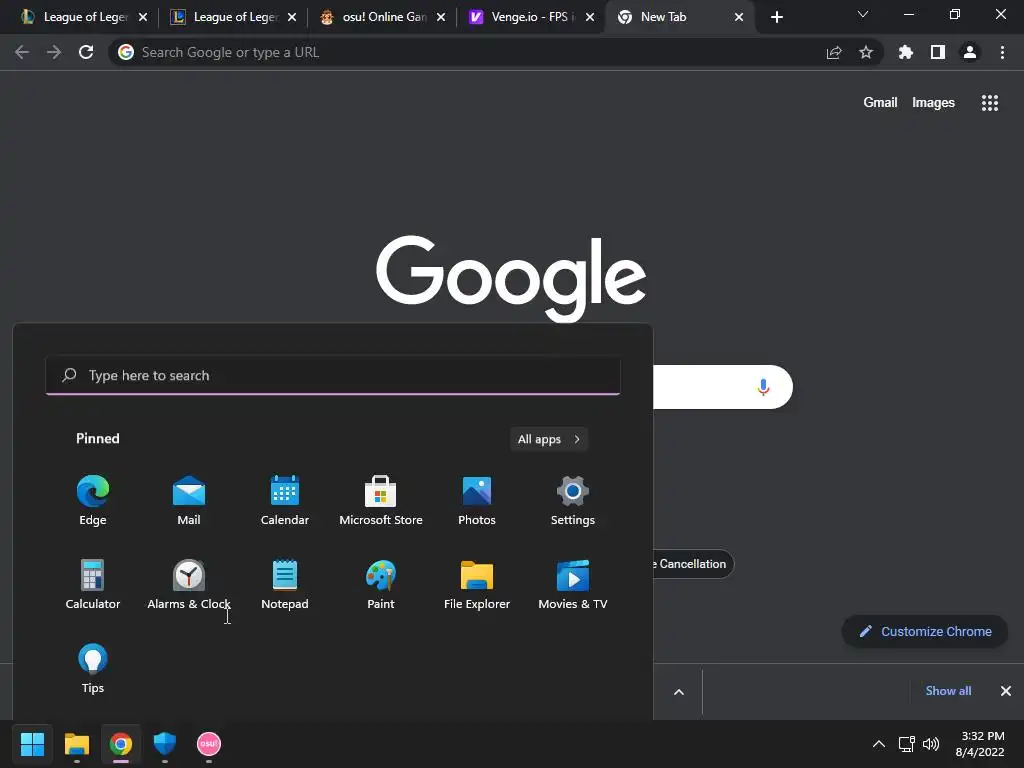The image size is (1024, 768).
Task: Launch the Photos app
Action: tap(477, 500)
